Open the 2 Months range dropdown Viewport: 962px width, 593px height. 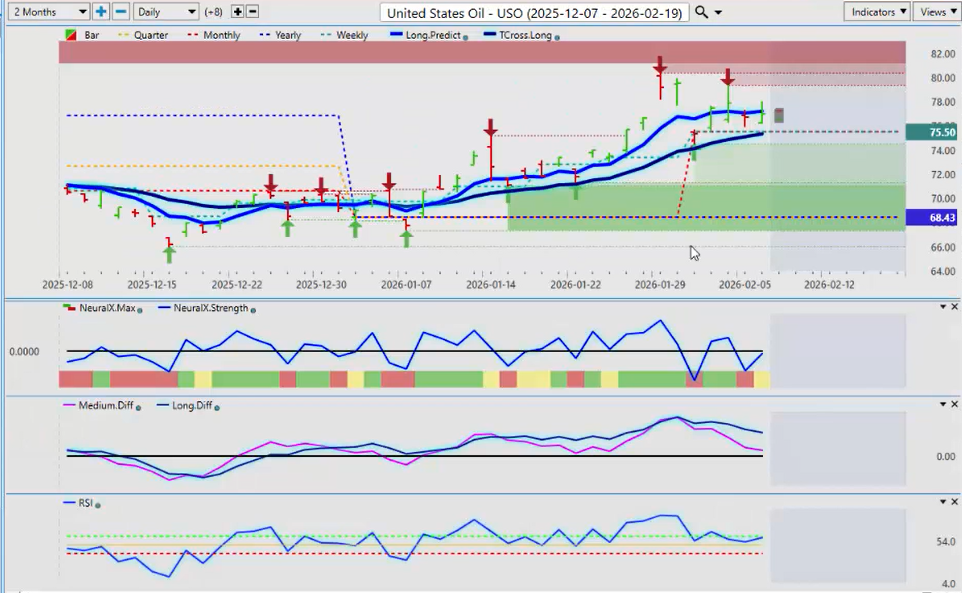(46, 11)
